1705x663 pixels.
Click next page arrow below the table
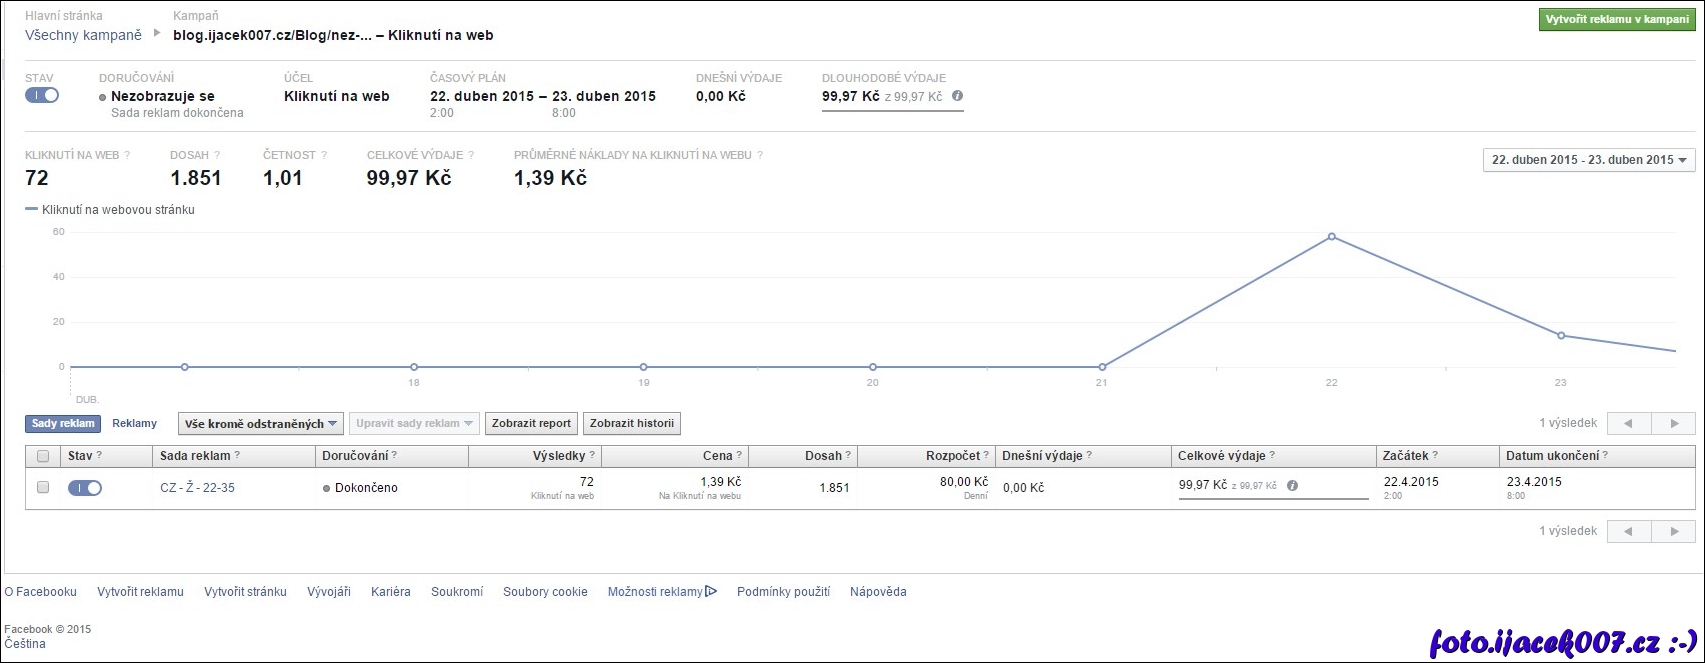tap(1674, 531)
